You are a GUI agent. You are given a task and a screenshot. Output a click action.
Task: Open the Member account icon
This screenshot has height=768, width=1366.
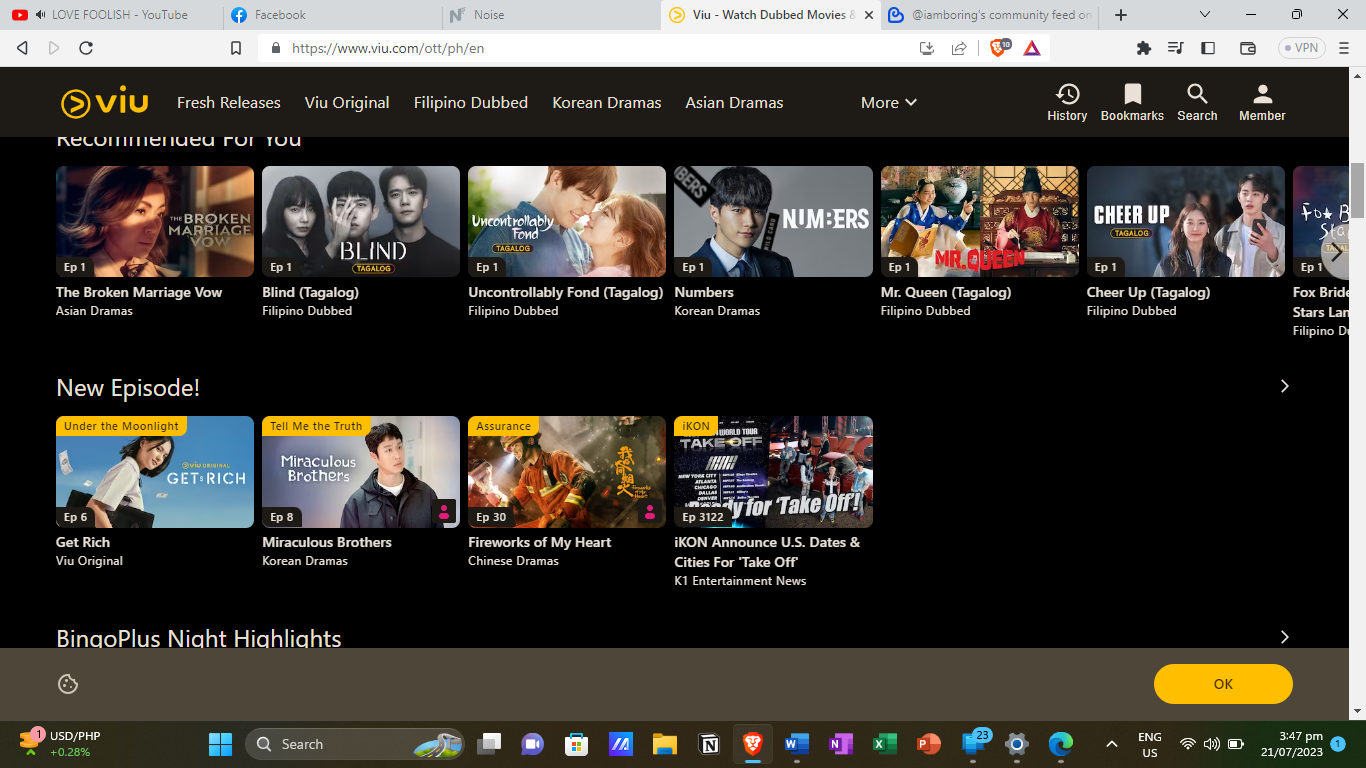(x=1262, y=95)
